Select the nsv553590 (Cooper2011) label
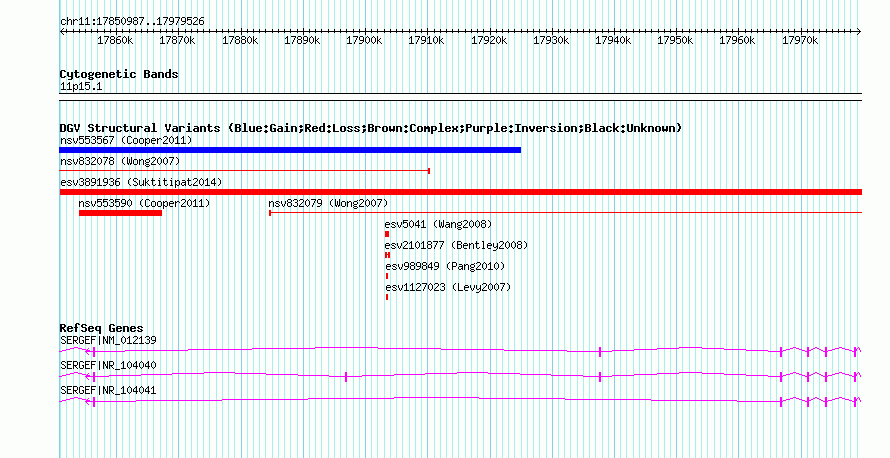This screenshot has height=458, width=890. tap(144, 203)
